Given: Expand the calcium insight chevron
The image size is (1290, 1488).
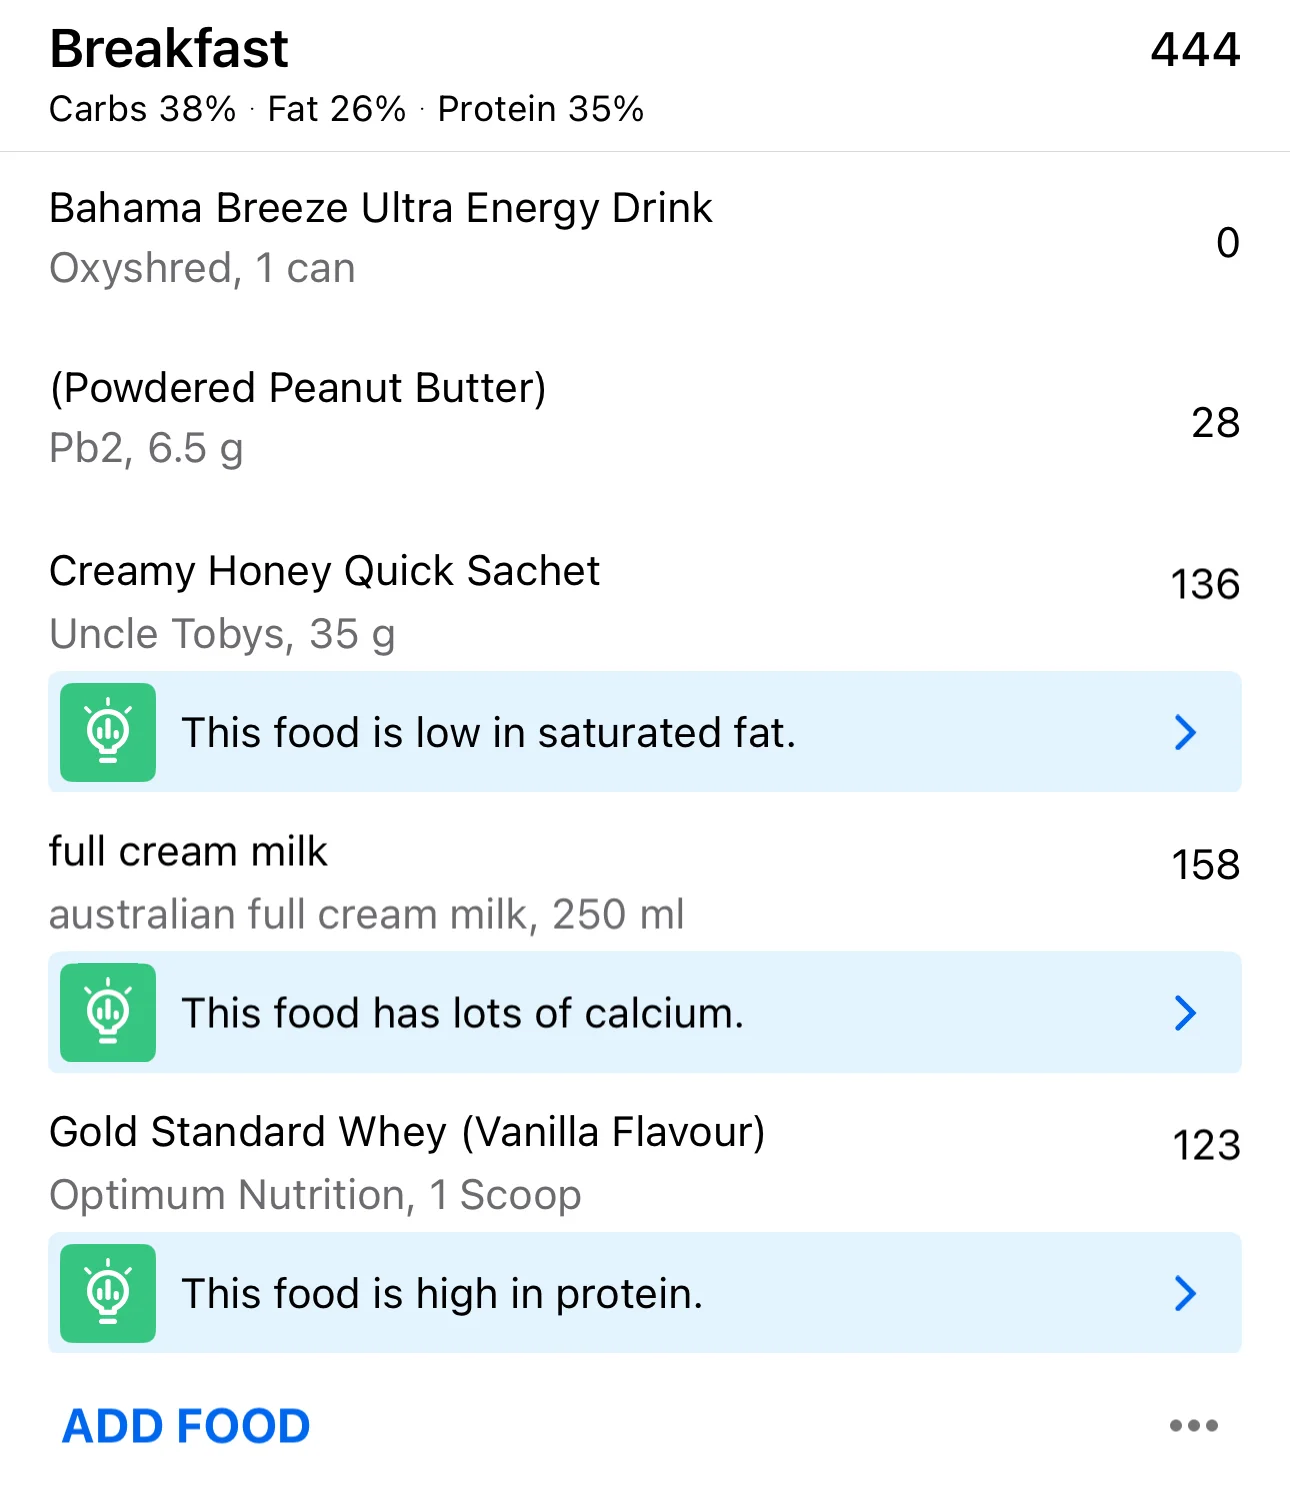Looking at the screenshot, I should 1185,1012.
